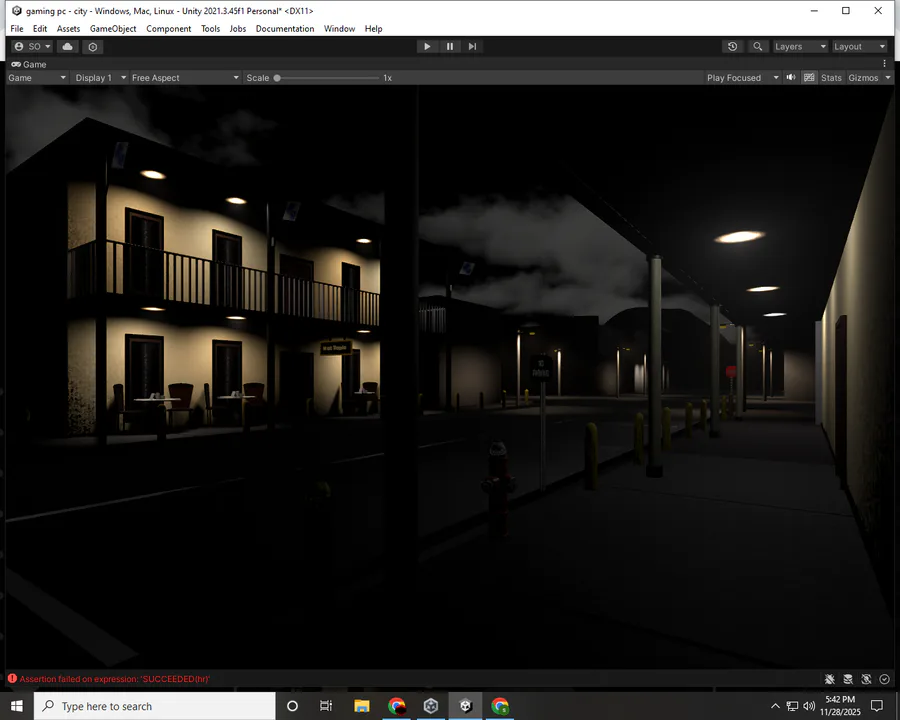Viewport: 900px width, 720px height.
Task: Click the red error icon in status bar
Action: pyautogui.click(x=12, y=679)
